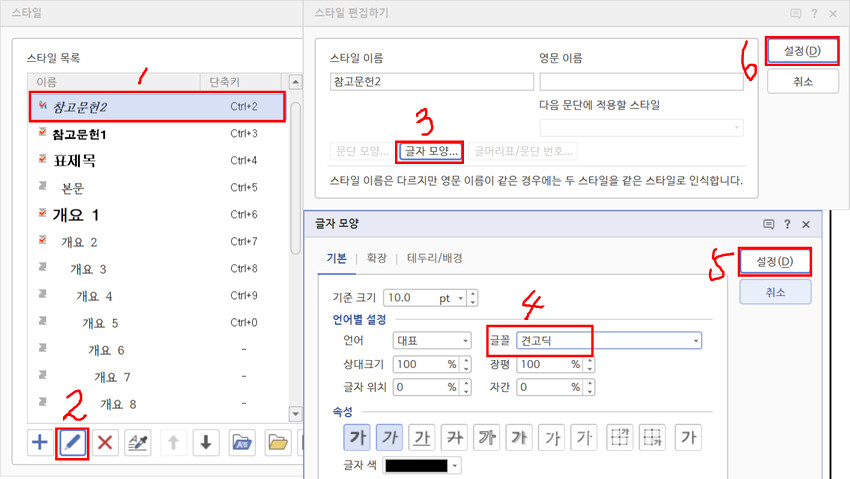
Task: Click 설정(D) in the 스타일 편집하기 dialog
Action: (802, 51)
